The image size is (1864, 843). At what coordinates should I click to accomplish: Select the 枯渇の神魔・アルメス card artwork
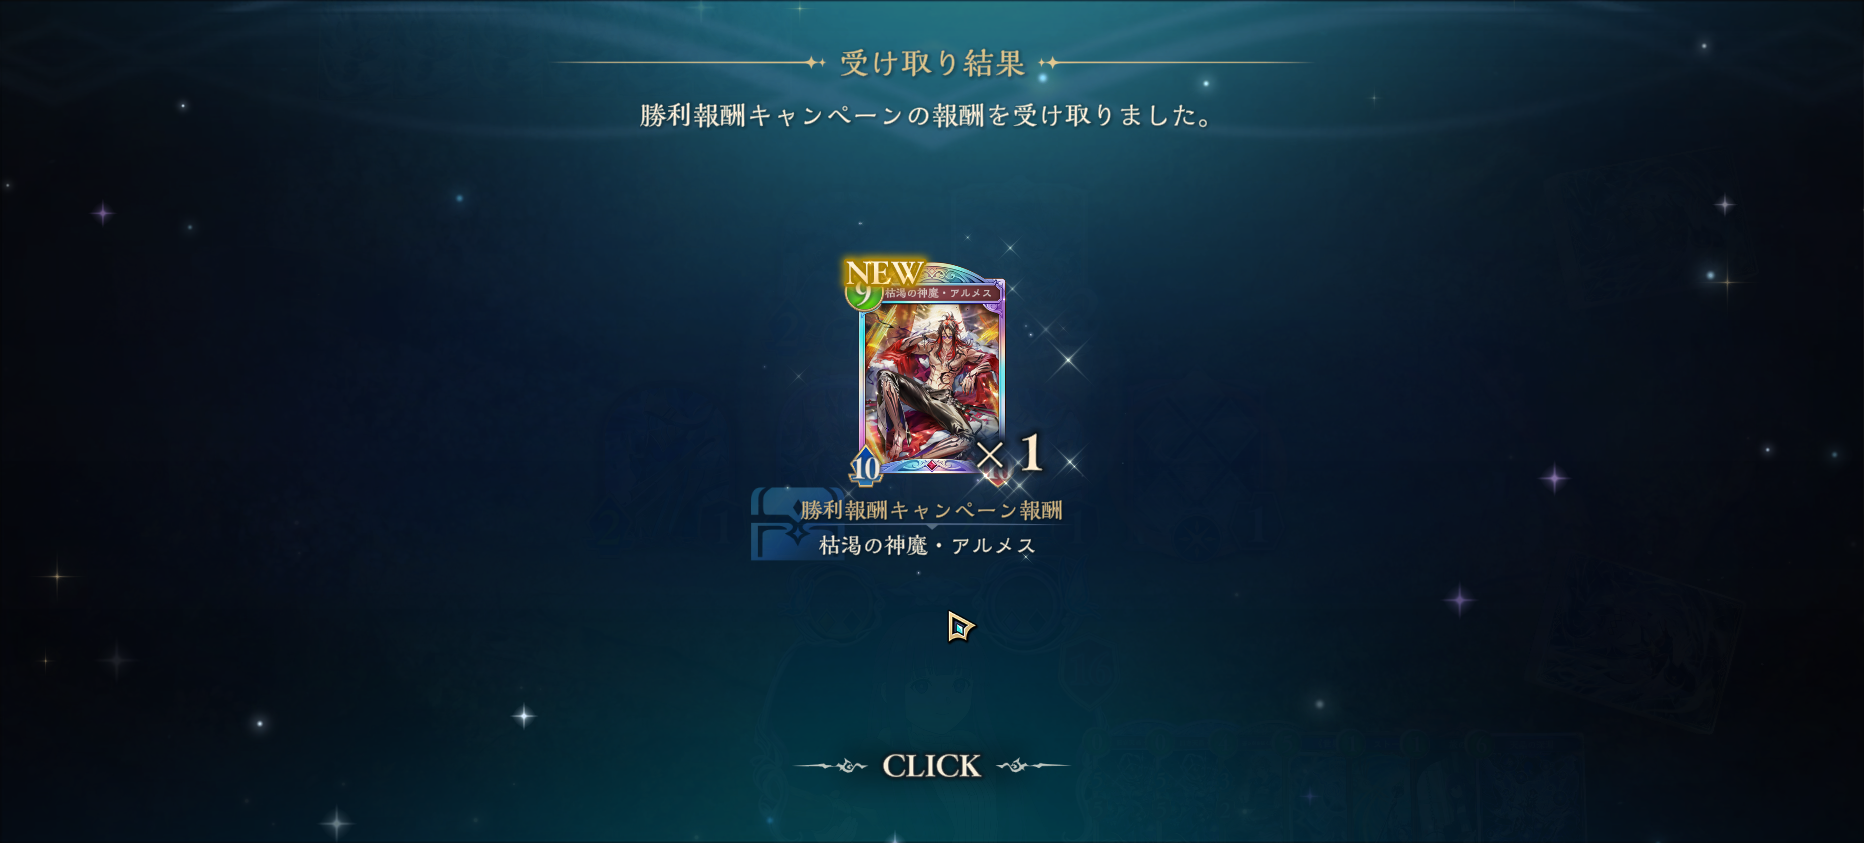pos(932,380)
